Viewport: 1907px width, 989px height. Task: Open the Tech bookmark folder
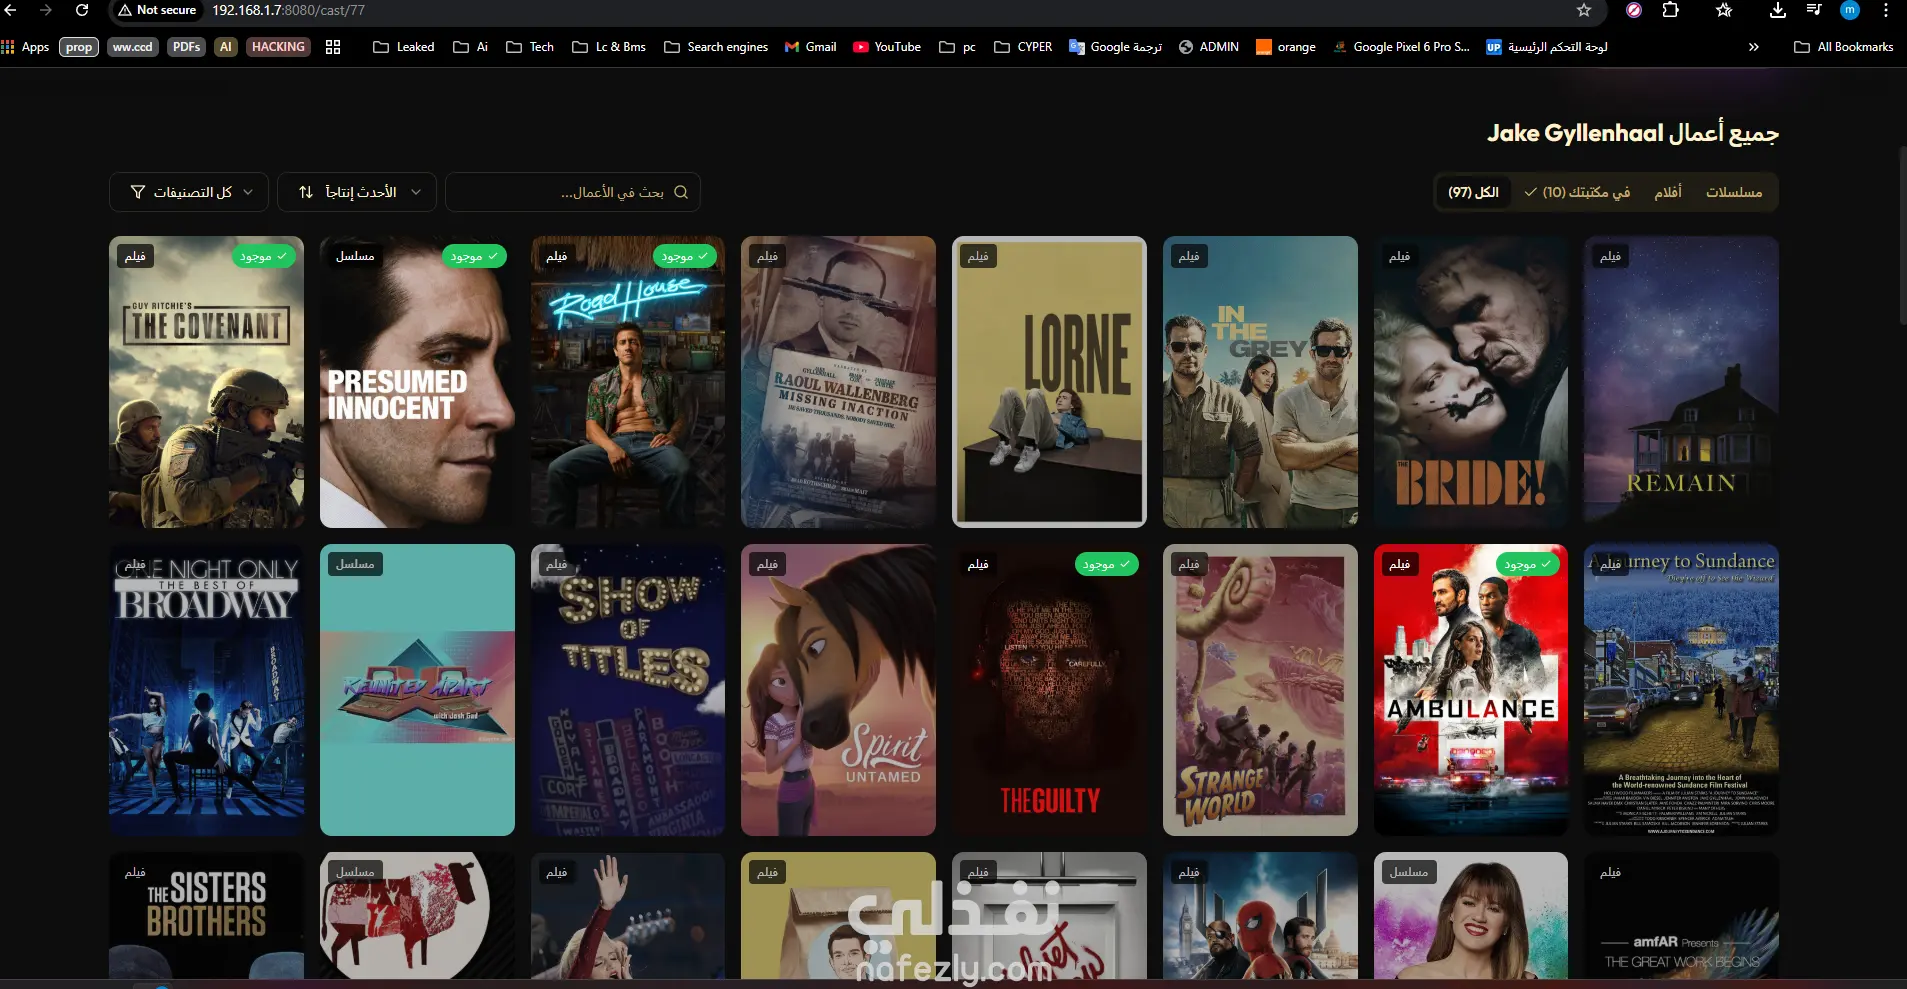coord(530,47)
